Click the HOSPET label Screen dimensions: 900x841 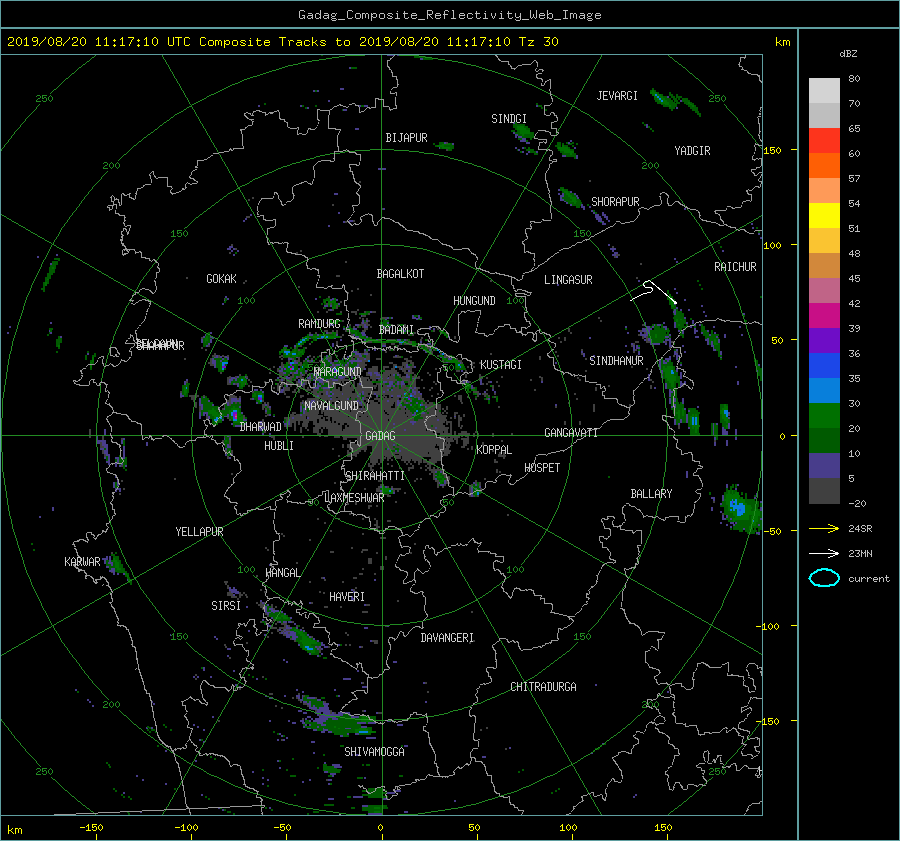coord(542,468)
